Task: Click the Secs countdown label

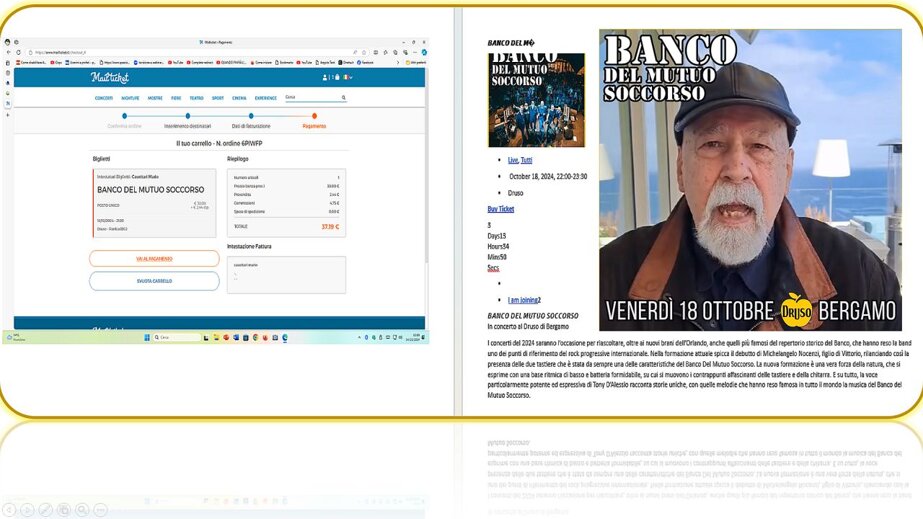Action: coord(493,268)
